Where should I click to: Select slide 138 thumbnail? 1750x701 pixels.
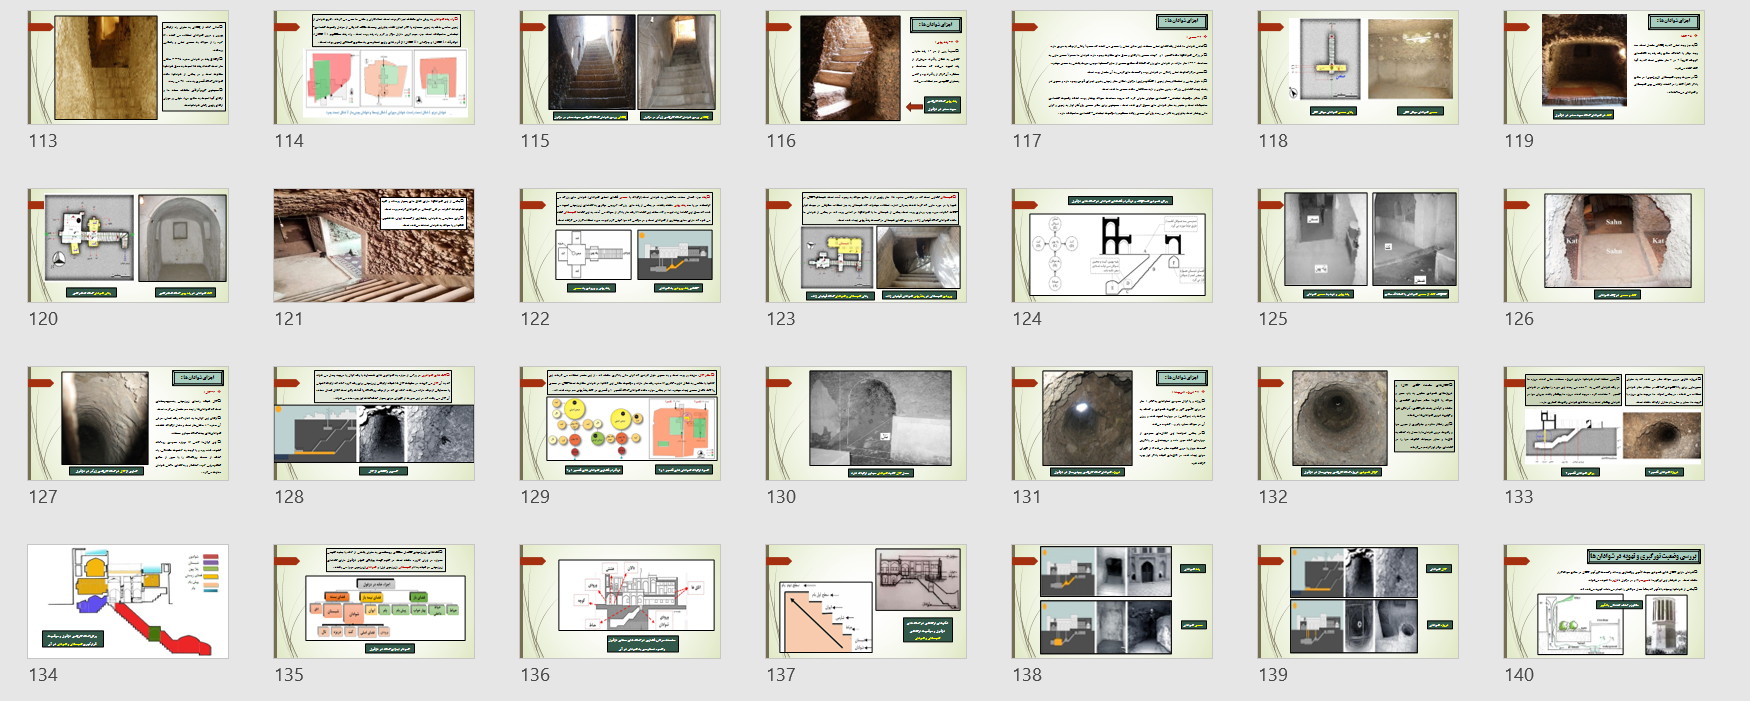[1112, 602]
